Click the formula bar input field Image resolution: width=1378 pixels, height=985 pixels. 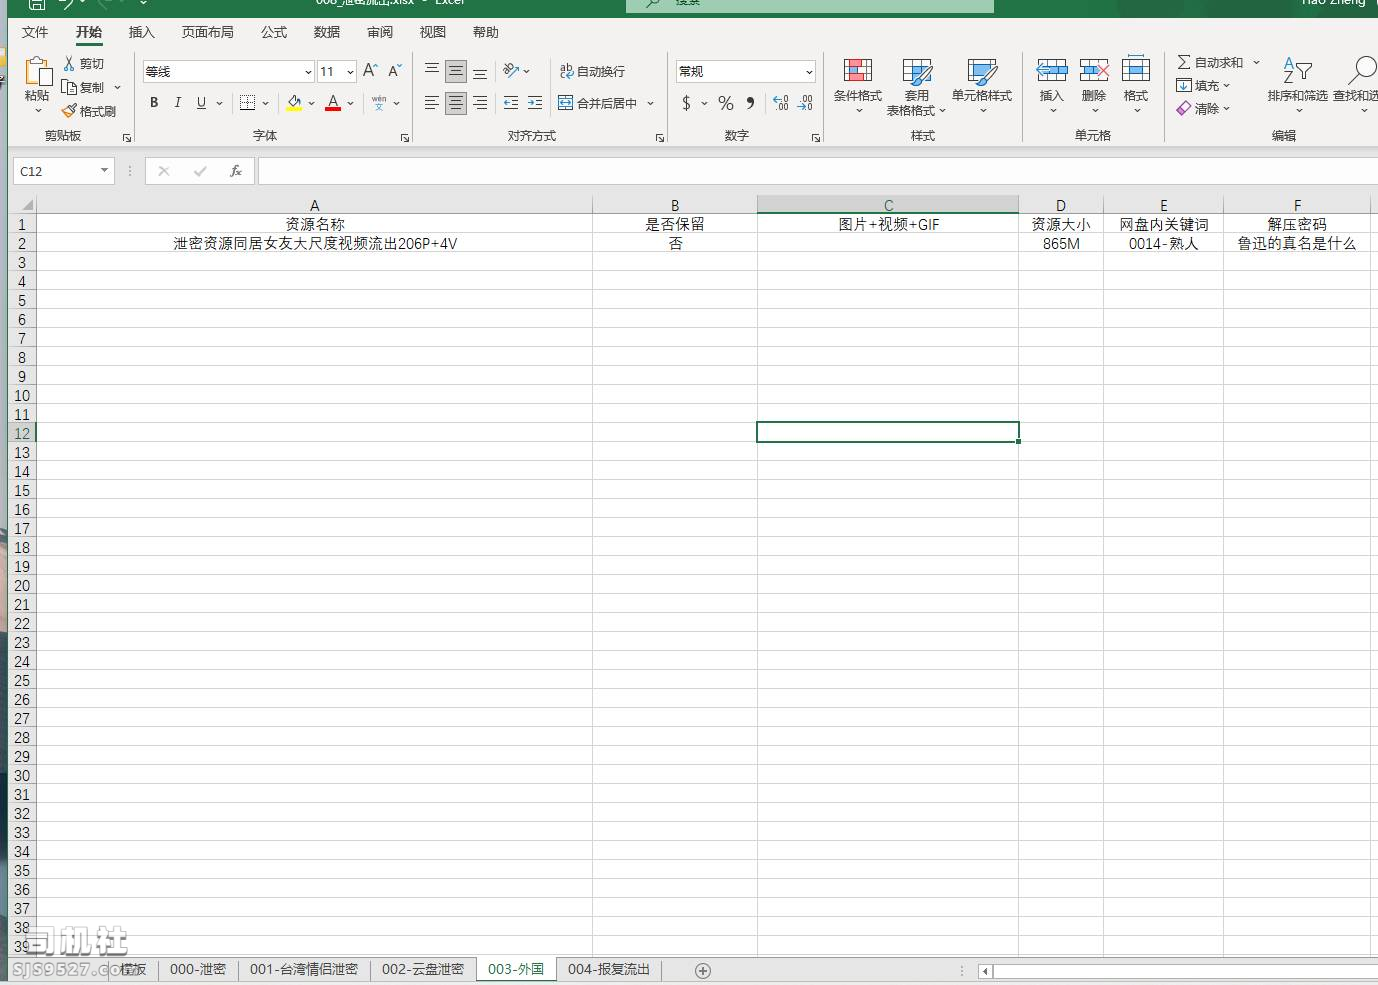[818, 171]
